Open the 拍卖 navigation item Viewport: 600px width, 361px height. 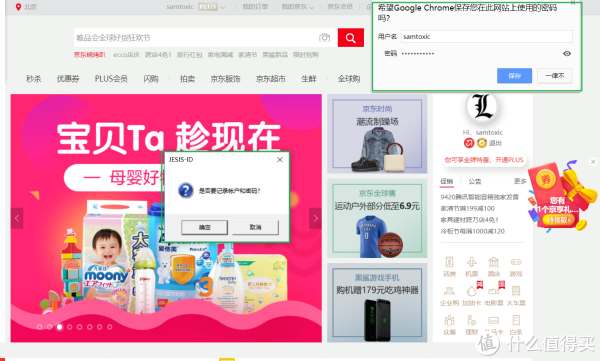click(x=188, y=79)
